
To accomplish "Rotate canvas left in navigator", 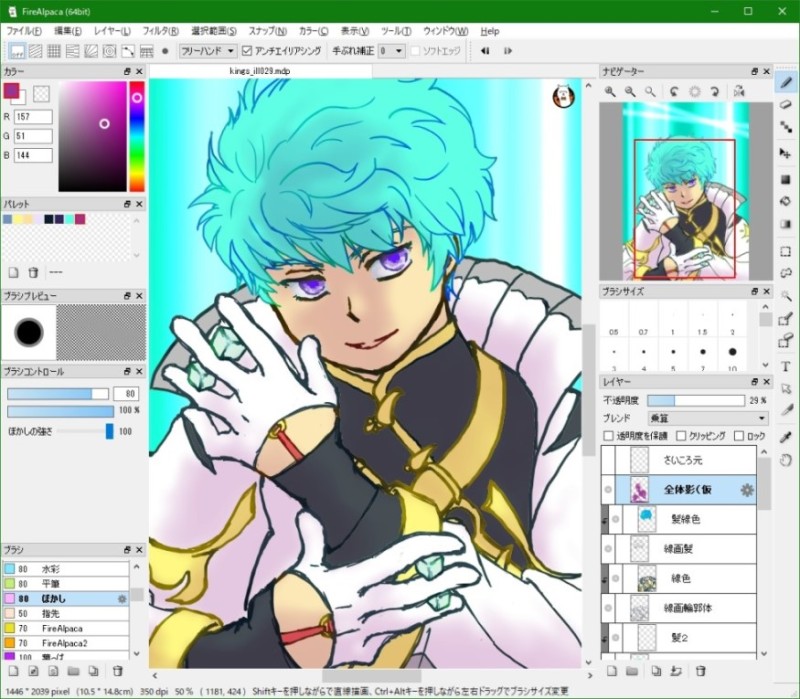I will pyautogui.click(x=674, y=91).
